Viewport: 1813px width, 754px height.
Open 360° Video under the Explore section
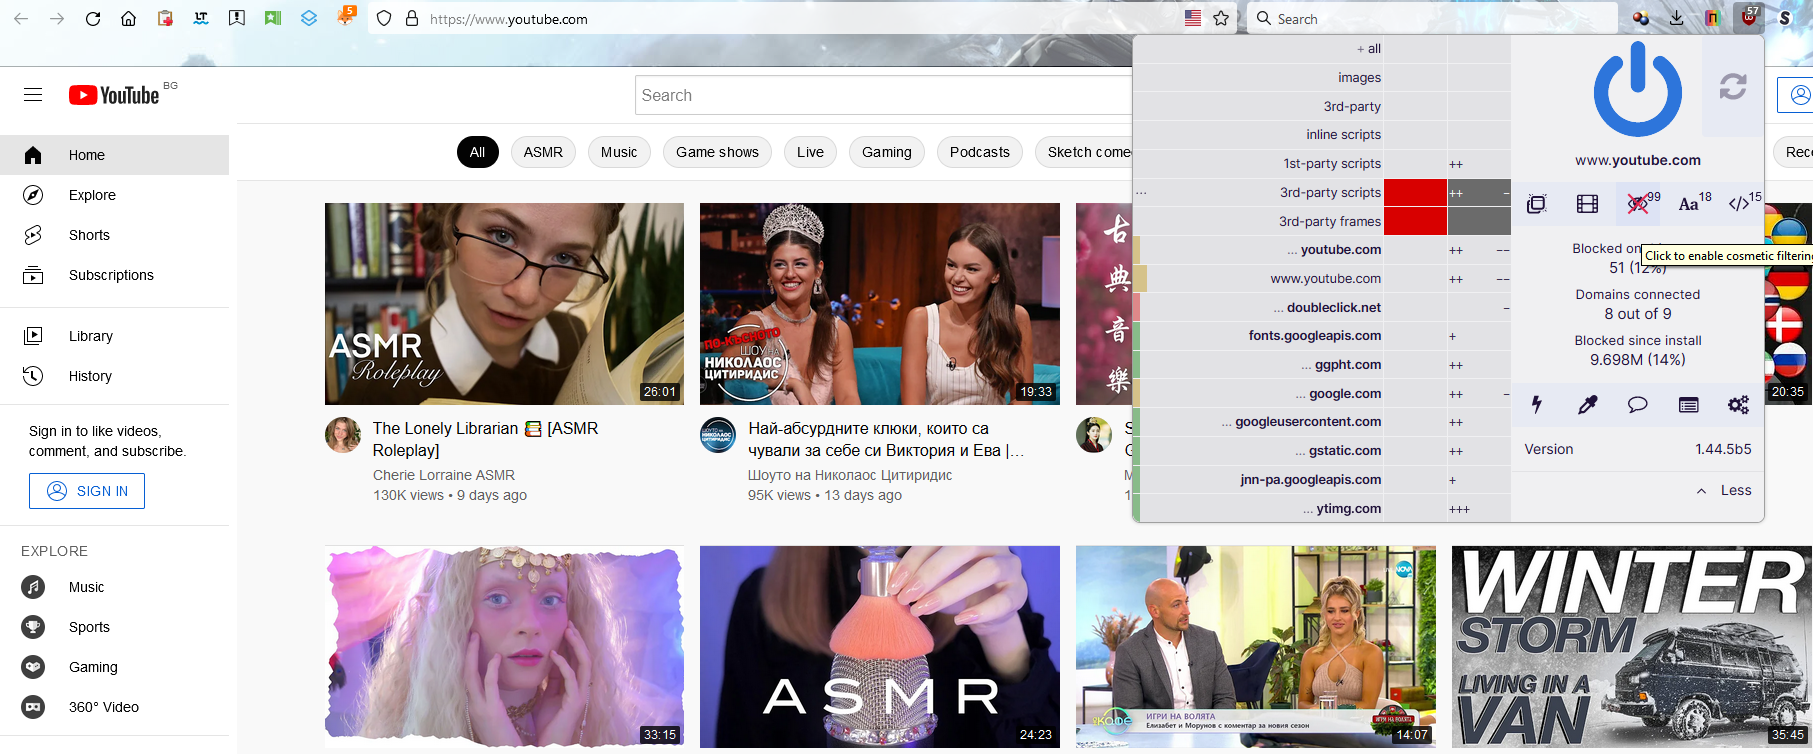click(x=114, y=707)
